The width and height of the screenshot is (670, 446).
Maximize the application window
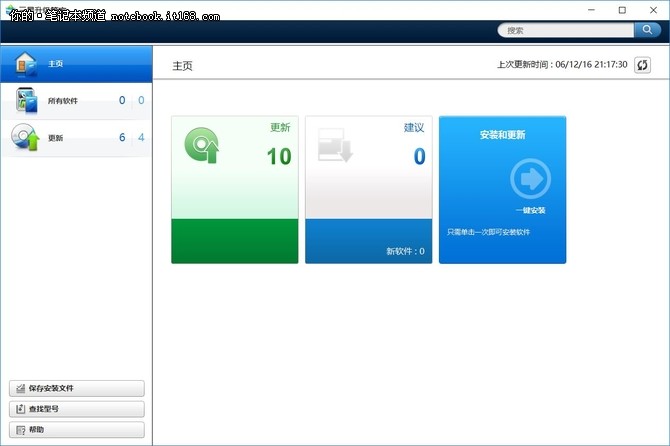coord(622,9)
